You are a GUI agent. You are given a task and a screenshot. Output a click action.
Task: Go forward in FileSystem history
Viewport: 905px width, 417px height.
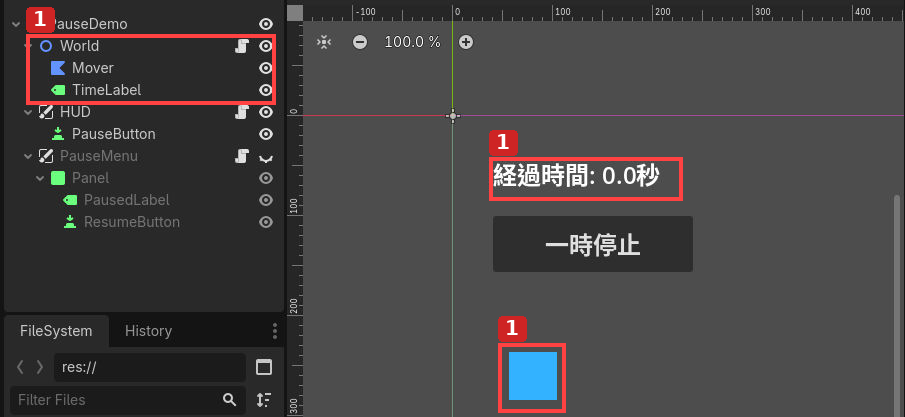click(x=40, y=367)
